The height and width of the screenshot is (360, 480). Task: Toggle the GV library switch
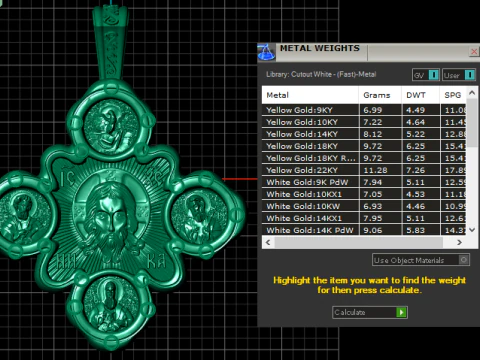pyautogui.click(x=426, y=75)
